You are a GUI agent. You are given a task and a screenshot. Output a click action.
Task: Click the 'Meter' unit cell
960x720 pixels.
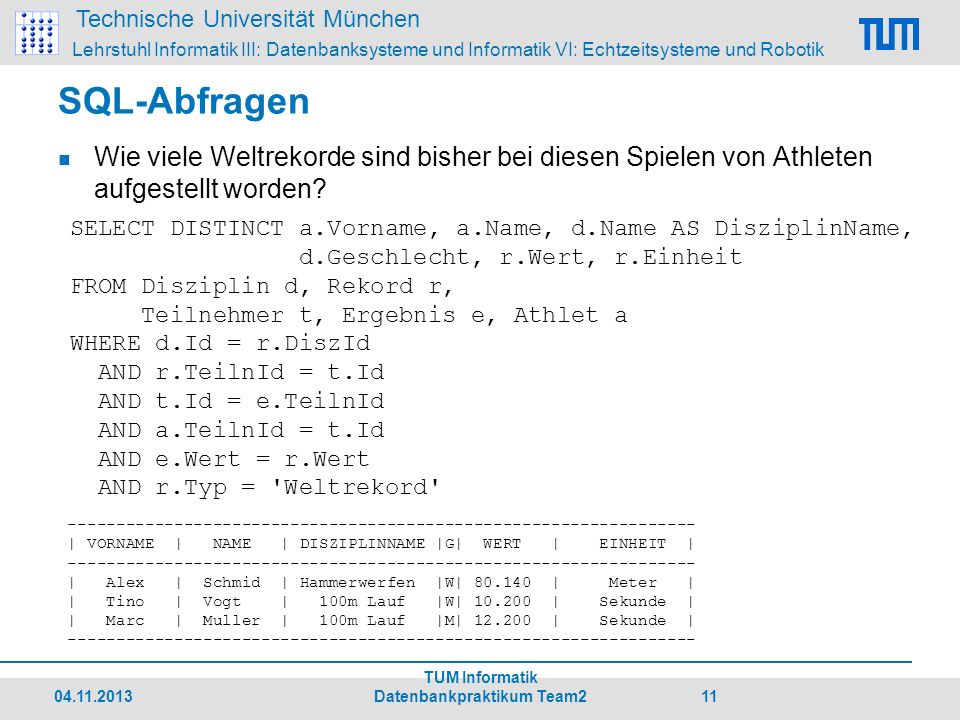click(x=632, y=582)
